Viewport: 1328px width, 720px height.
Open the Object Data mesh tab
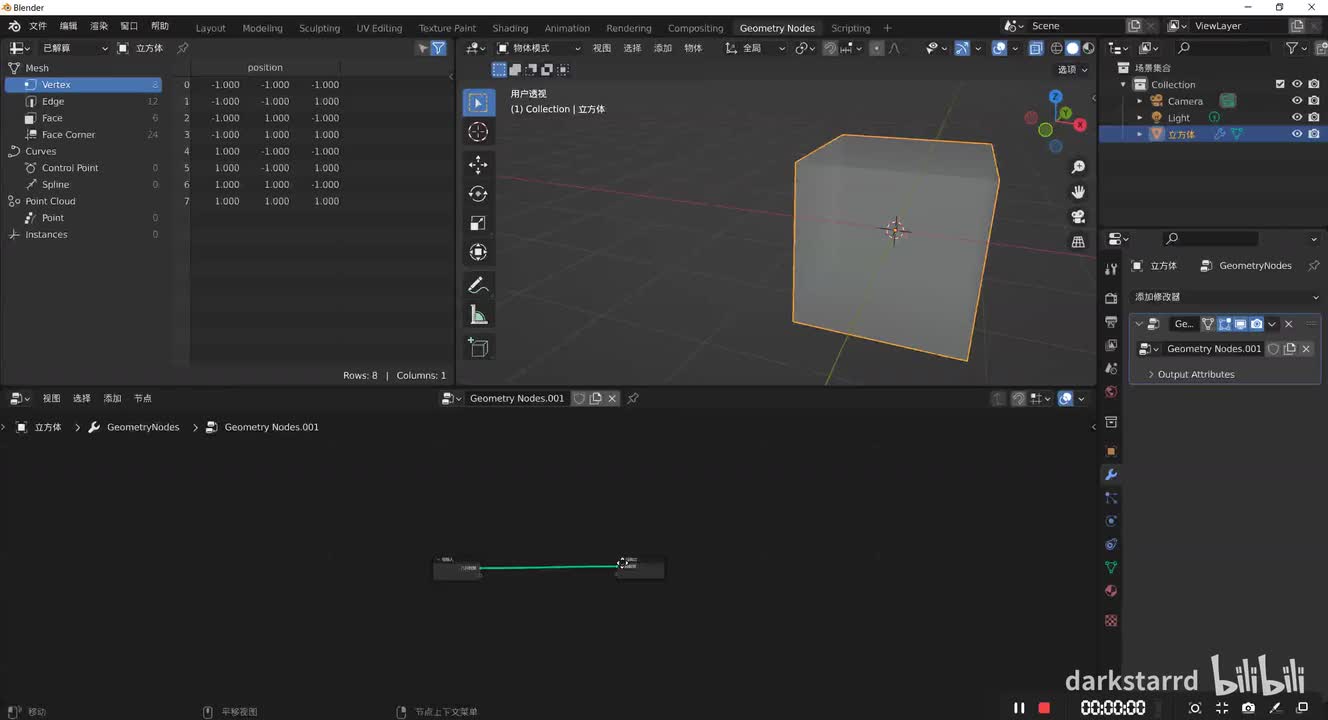1111,567
